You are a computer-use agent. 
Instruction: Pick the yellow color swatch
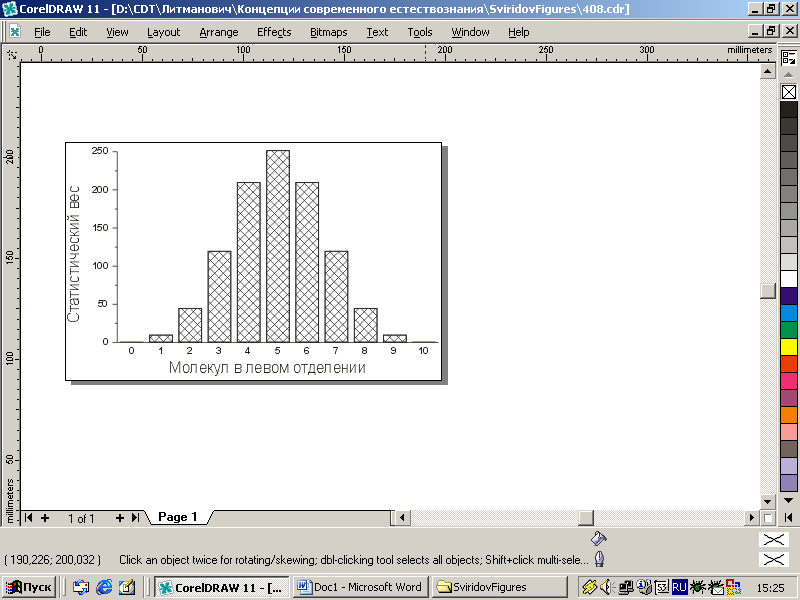[788, 347]
